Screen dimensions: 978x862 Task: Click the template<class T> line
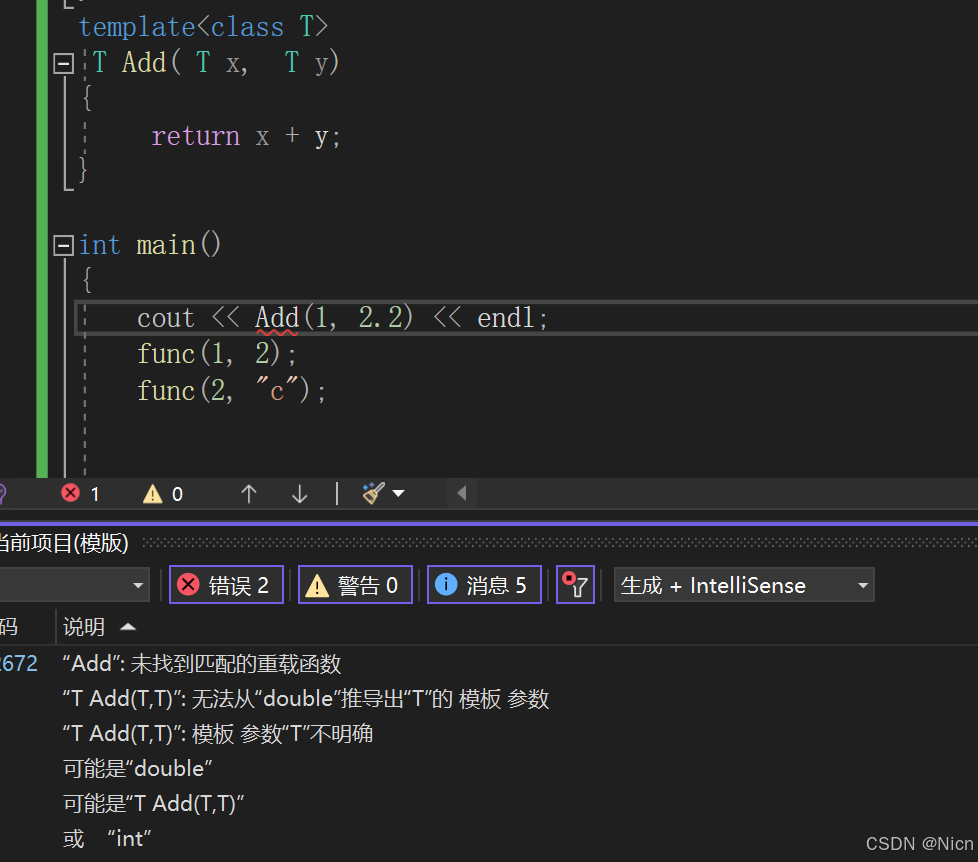pyautogui.click(x=203, y=27)
